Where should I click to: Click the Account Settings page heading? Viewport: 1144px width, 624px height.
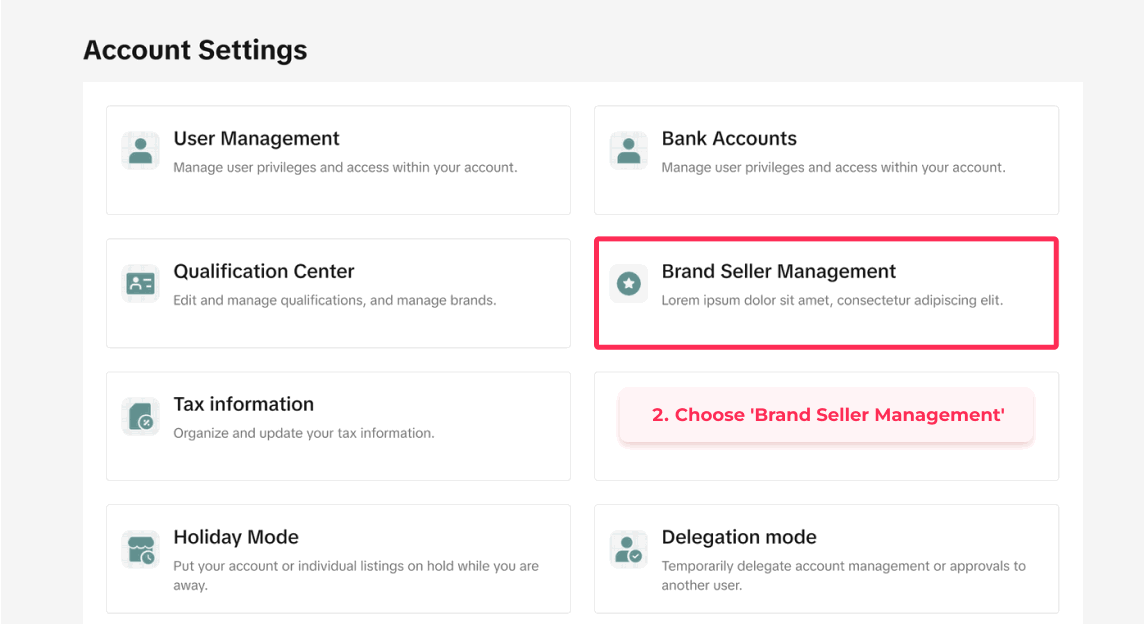tap(195, 50)
